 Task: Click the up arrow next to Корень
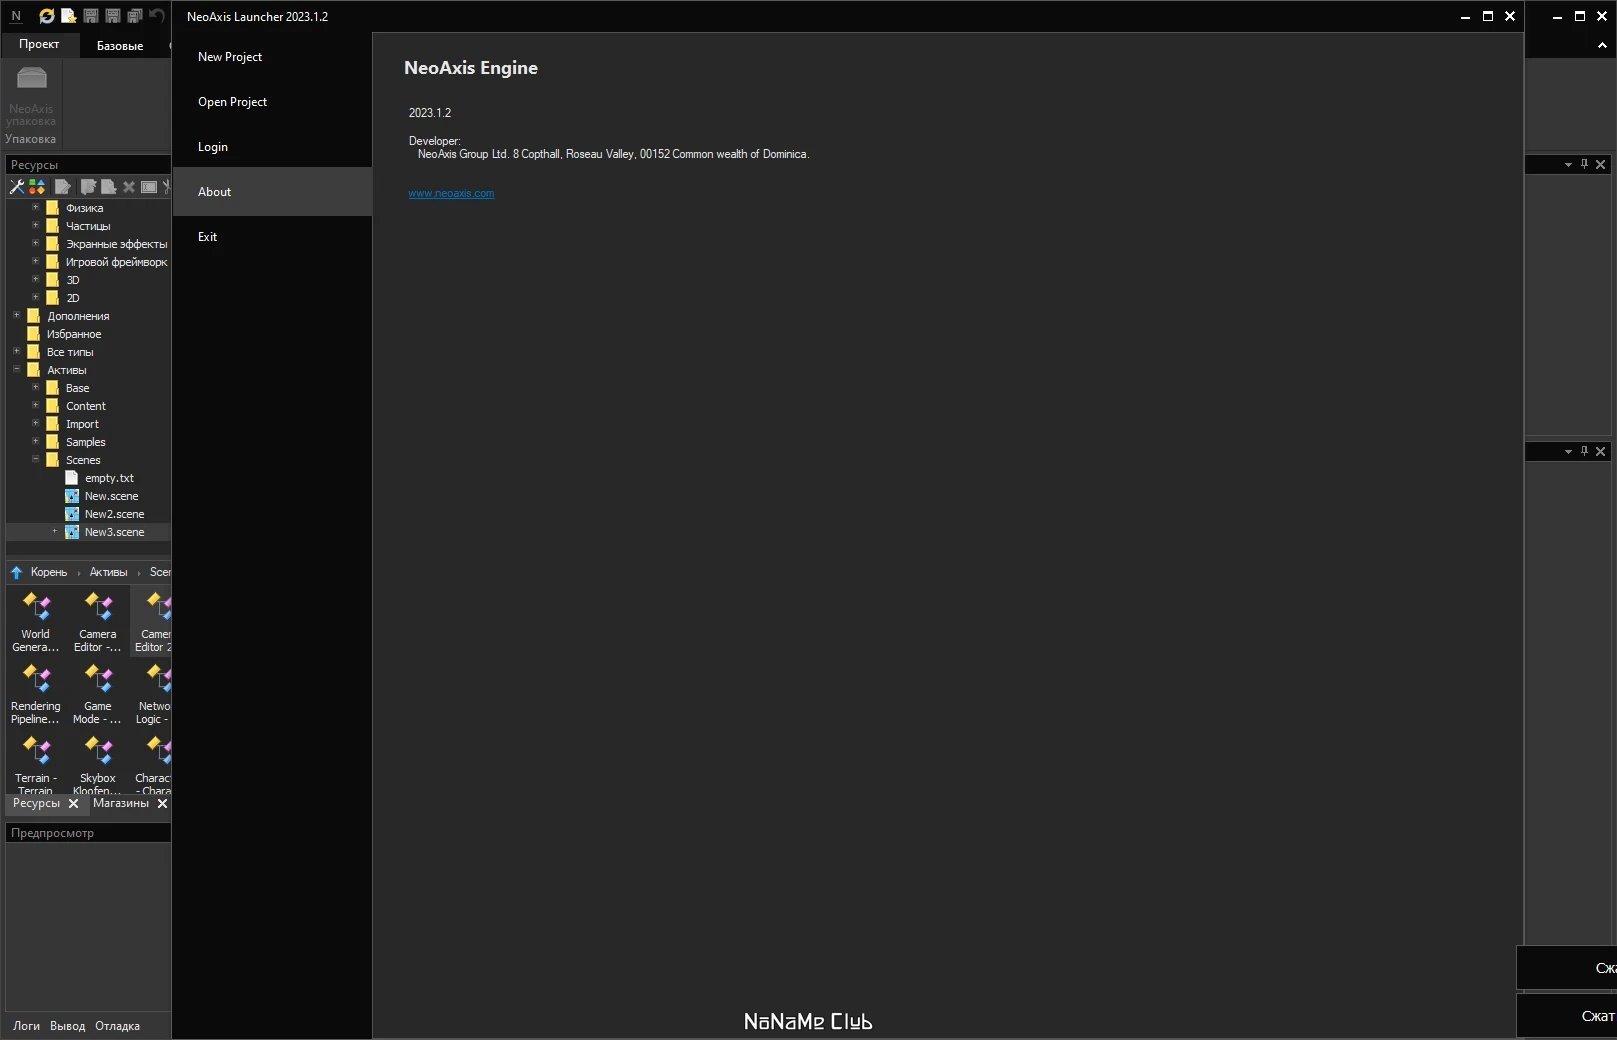[x=17, y=572]
